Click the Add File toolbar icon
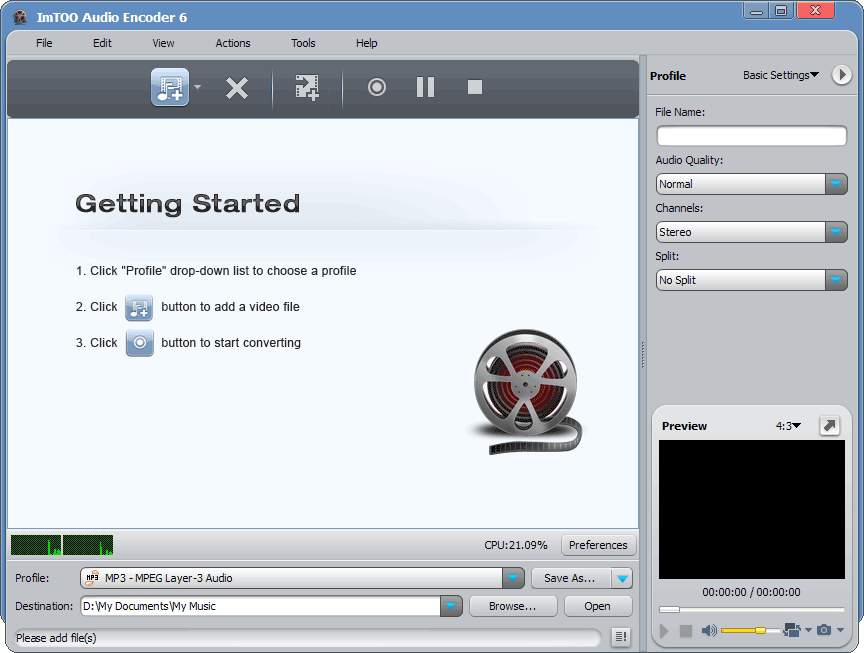 pos(168,87)
